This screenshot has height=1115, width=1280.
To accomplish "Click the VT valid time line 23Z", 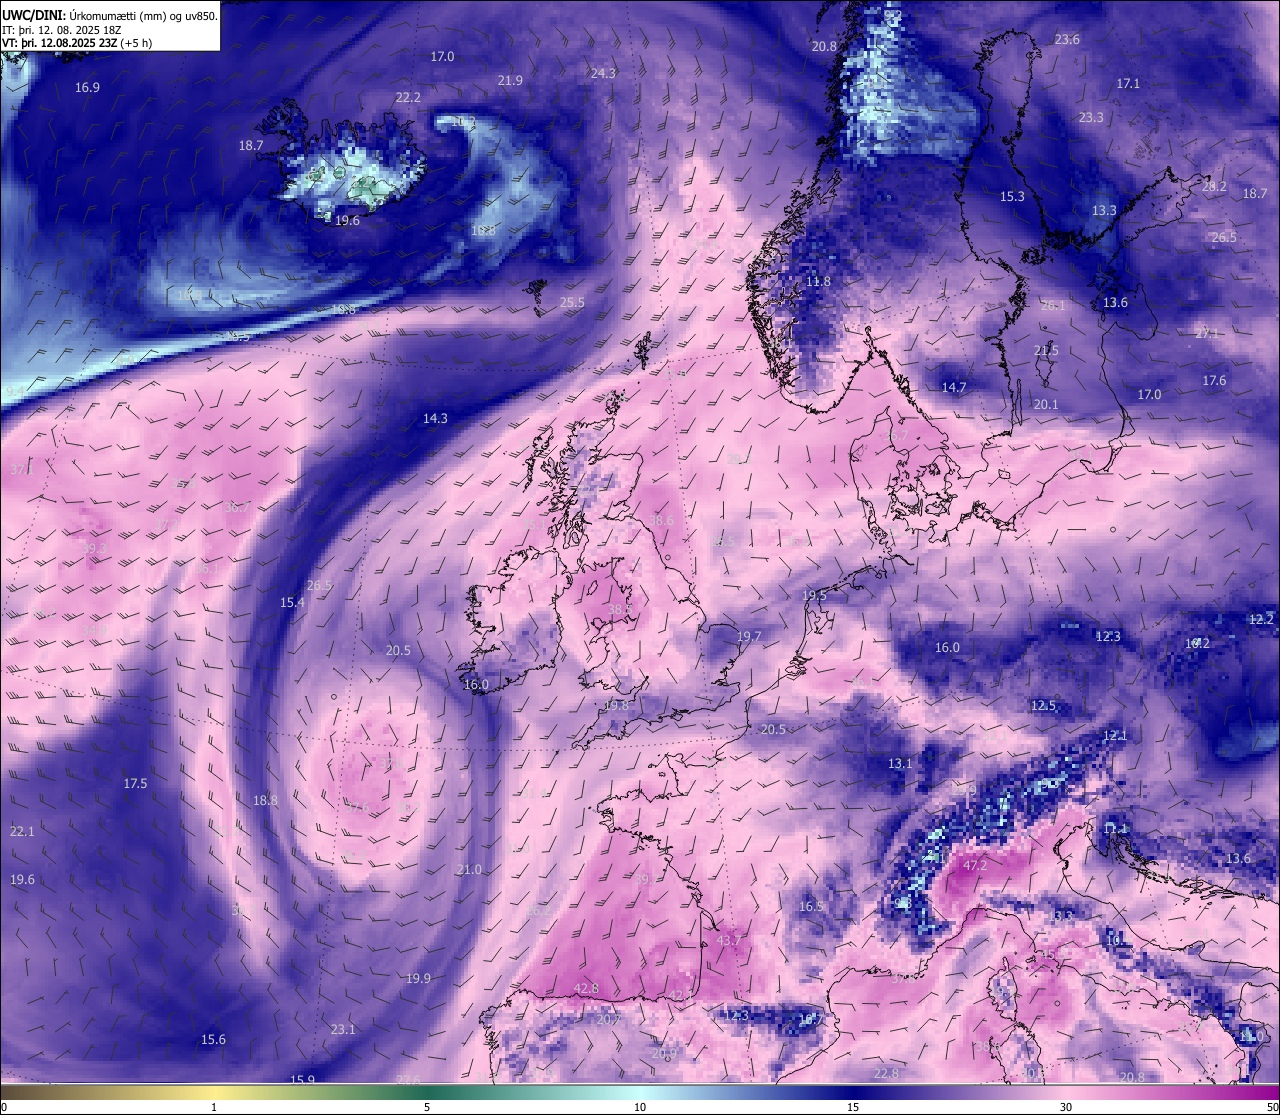I will pos(77,42).
